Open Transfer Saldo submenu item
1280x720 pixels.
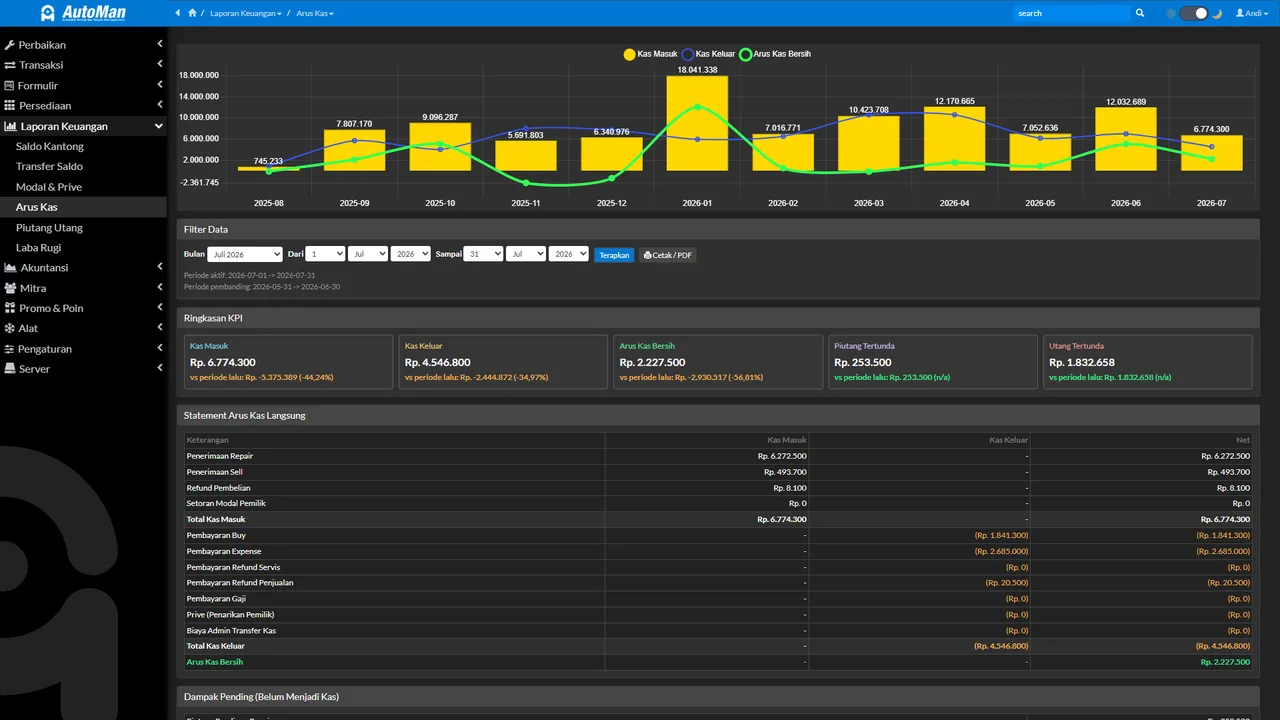(x=49, y=166)
